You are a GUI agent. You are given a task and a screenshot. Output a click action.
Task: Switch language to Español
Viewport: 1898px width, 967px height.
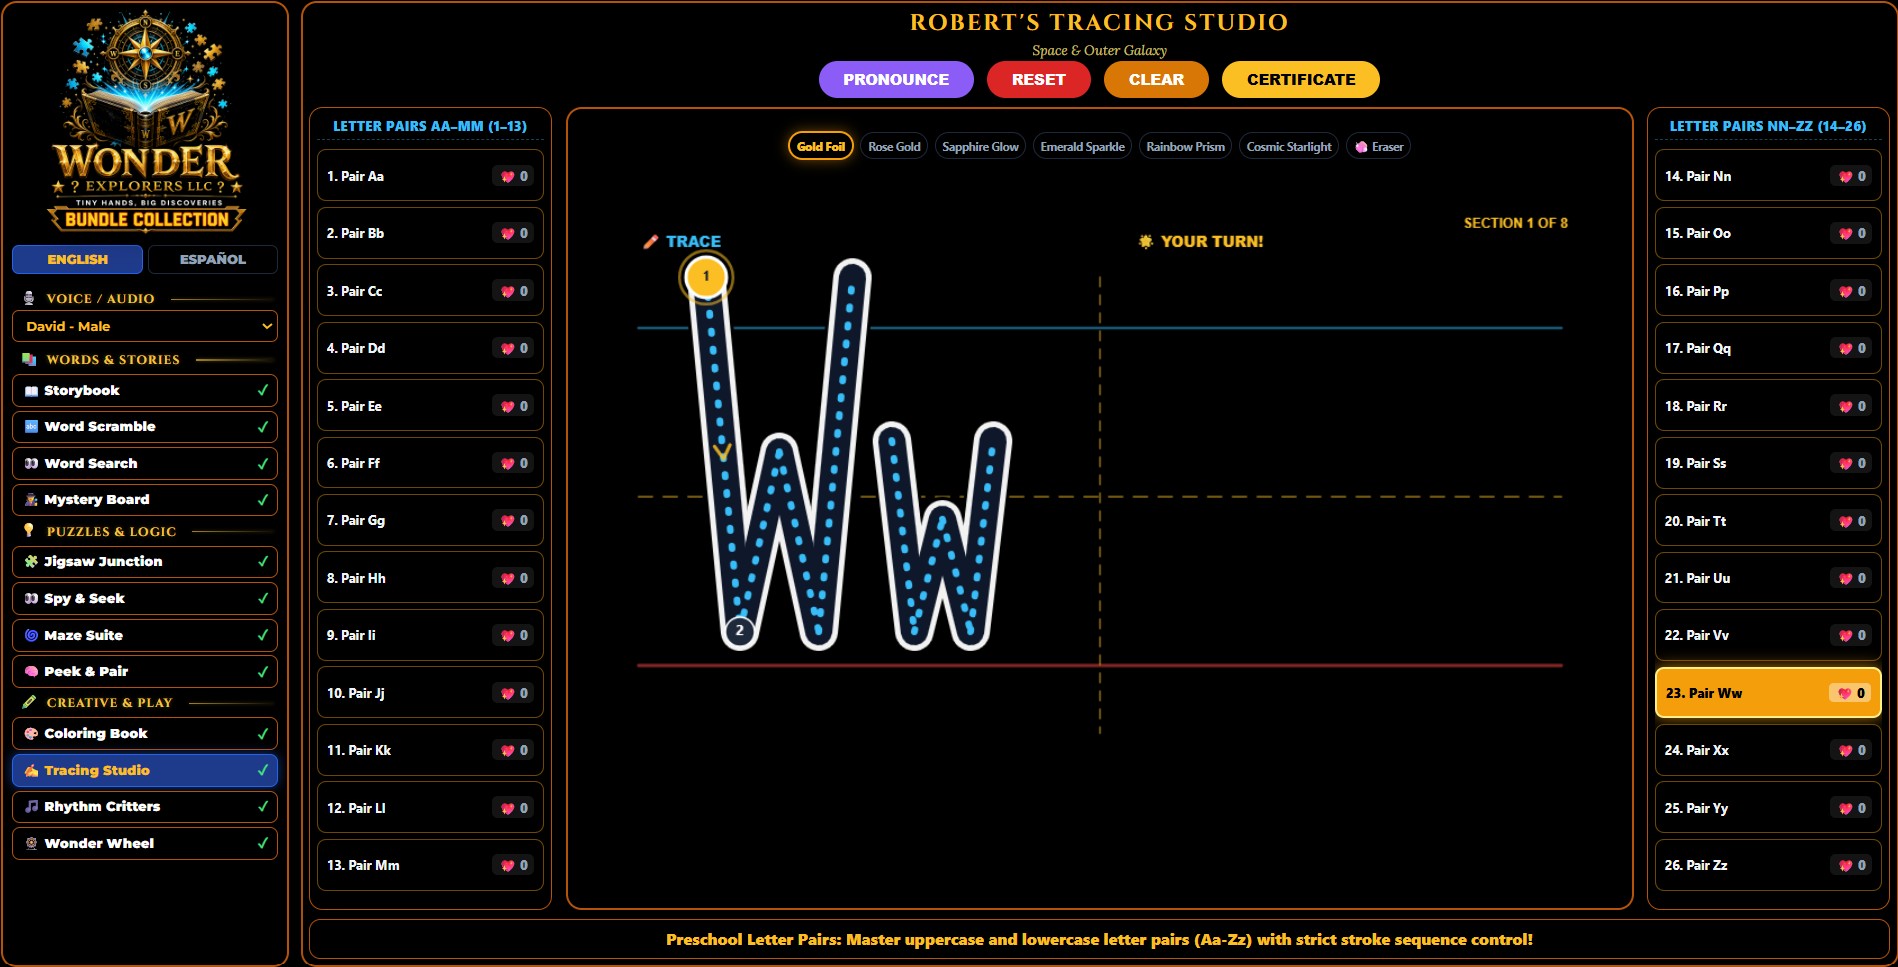click(213, 259)
